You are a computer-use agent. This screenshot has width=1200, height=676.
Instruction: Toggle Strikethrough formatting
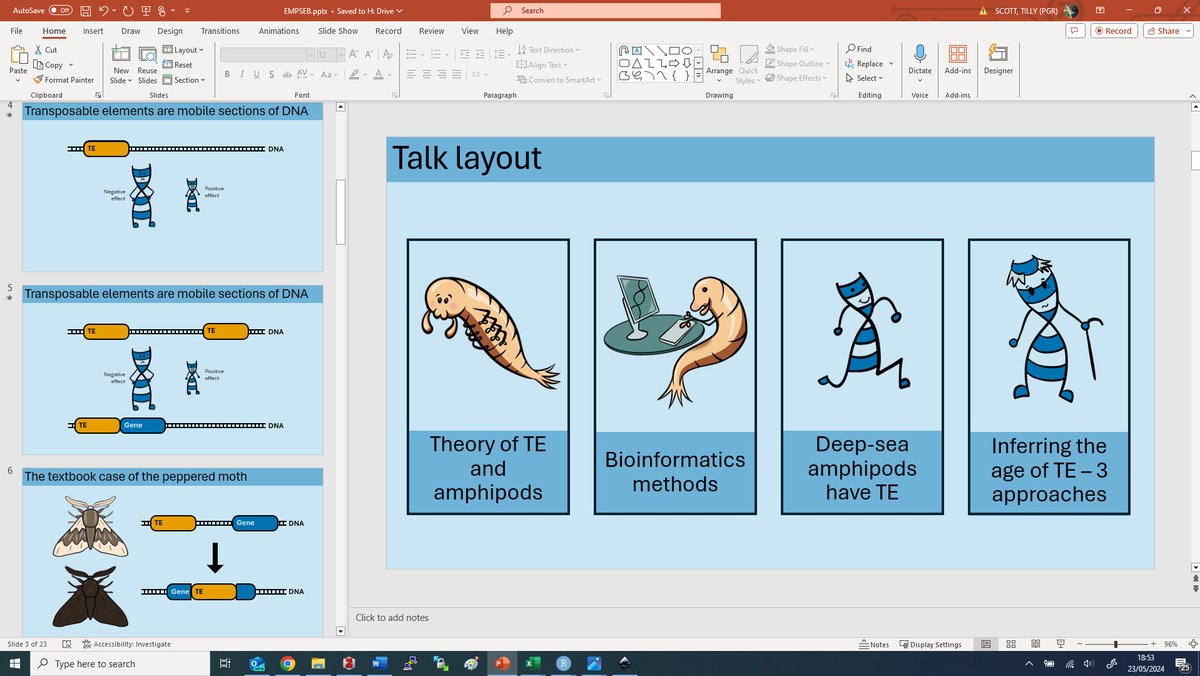pyautogui.click(x=287, y=75)
